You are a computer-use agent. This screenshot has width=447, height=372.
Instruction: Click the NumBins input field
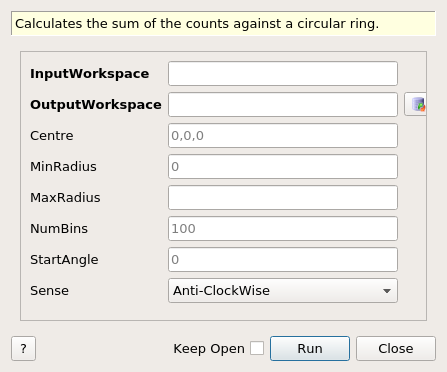(283, 228)
